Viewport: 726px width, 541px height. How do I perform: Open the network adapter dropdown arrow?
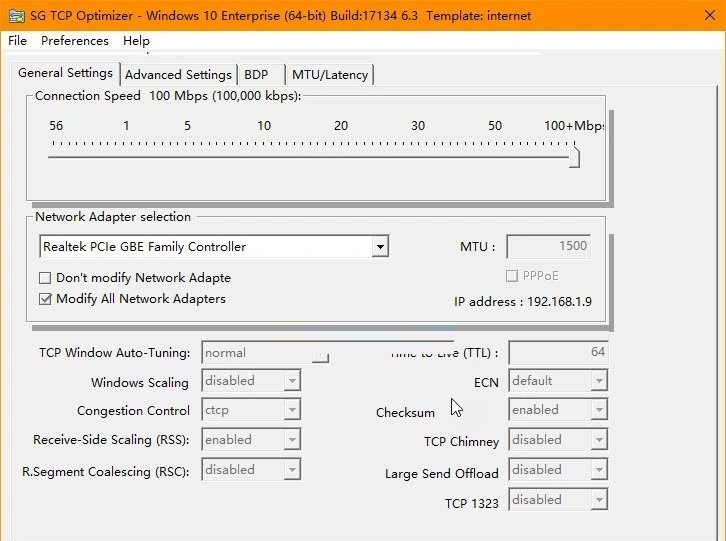click(380, 246)
